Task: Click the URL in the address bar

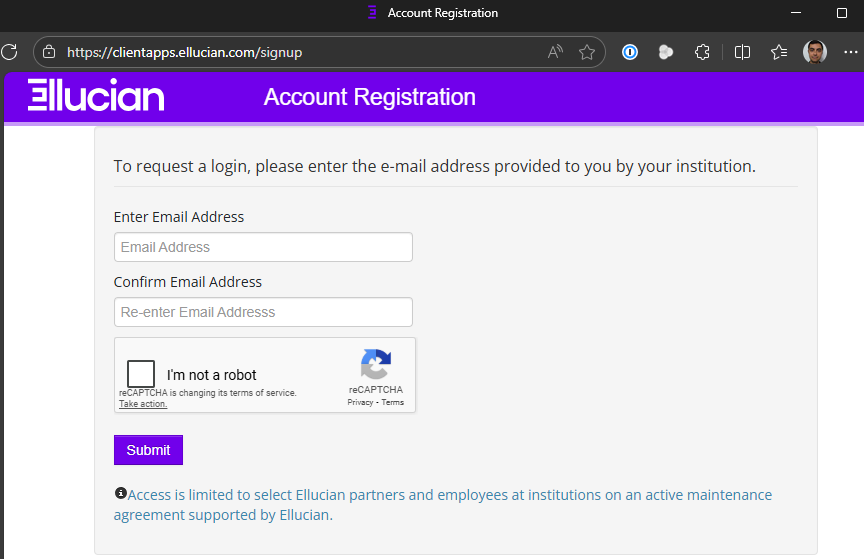Action: [x=184, y=52]
